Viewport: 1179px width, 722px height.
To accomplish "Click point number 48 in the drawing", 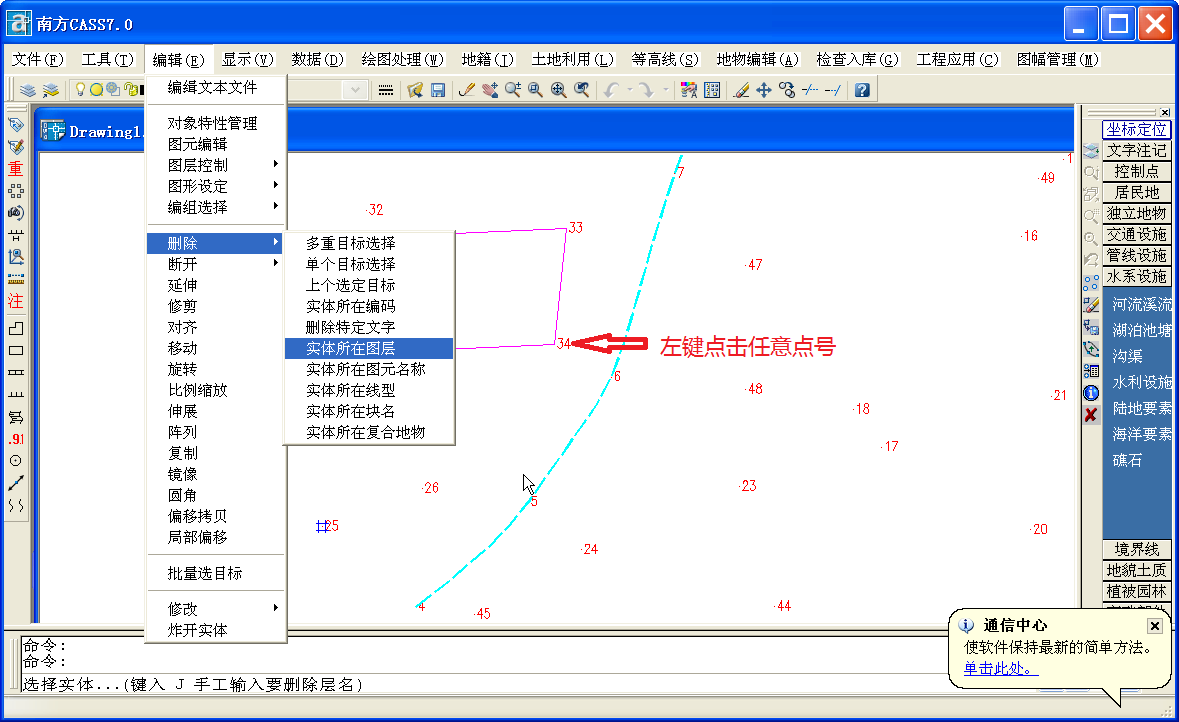I will click(x=754, y=389).
